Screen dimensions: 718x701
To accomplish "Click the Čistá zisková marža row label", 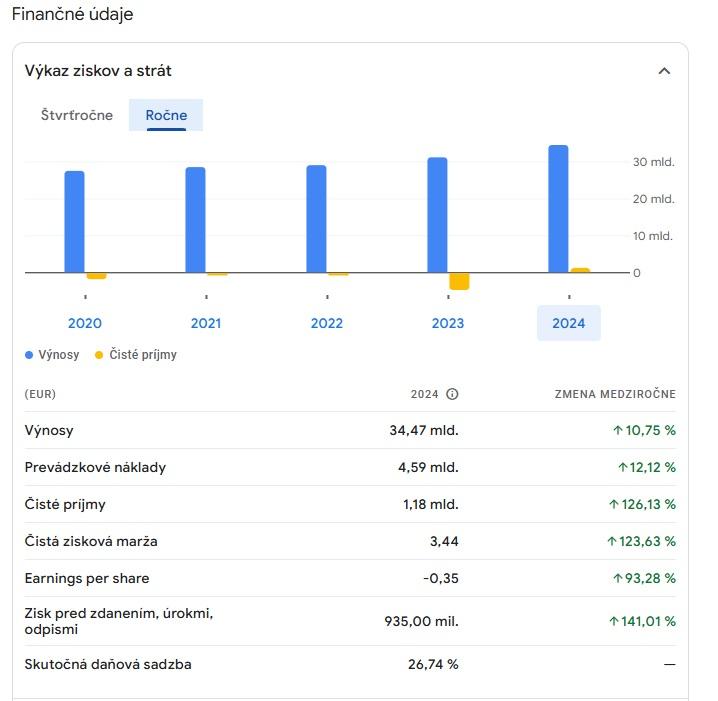I will click(91, 541).
